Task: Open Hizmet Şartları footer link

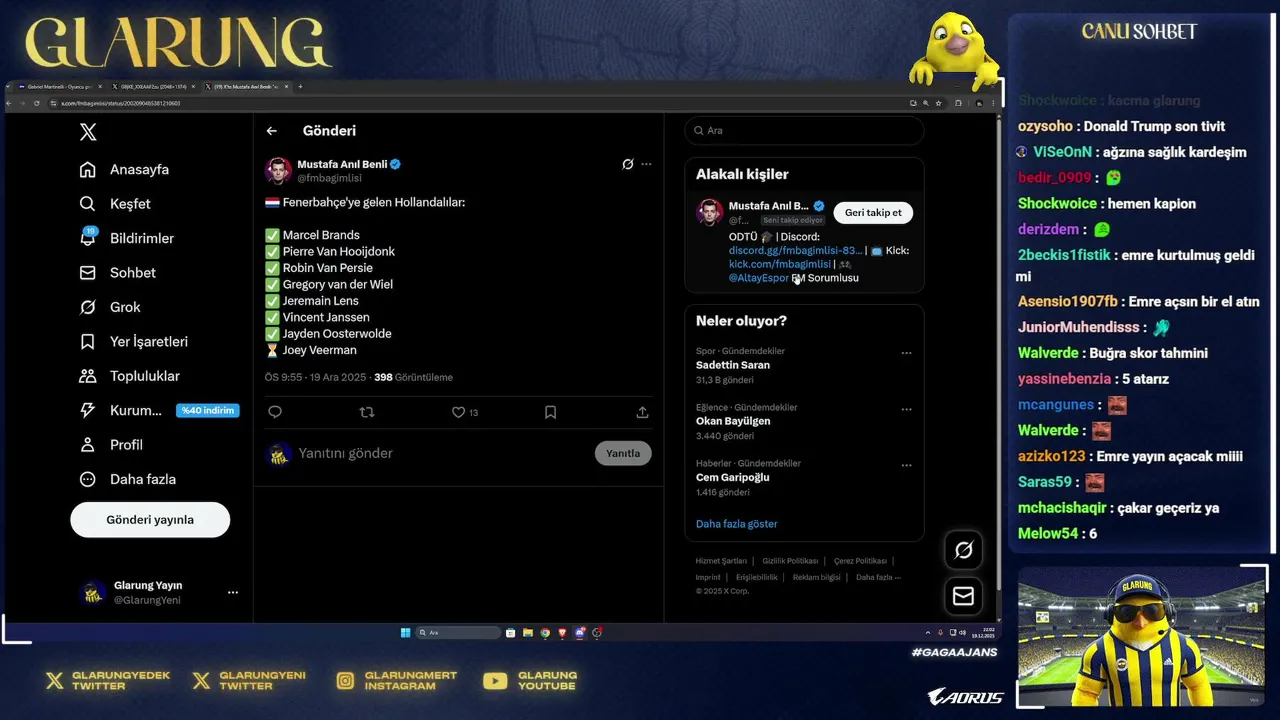Action: pos(721,561)
